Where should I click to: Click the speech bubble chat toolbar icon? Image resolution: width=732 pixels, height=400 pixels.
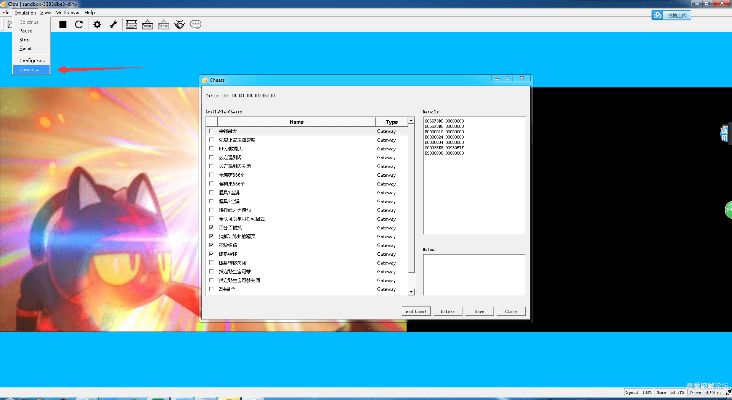[195, 24]
